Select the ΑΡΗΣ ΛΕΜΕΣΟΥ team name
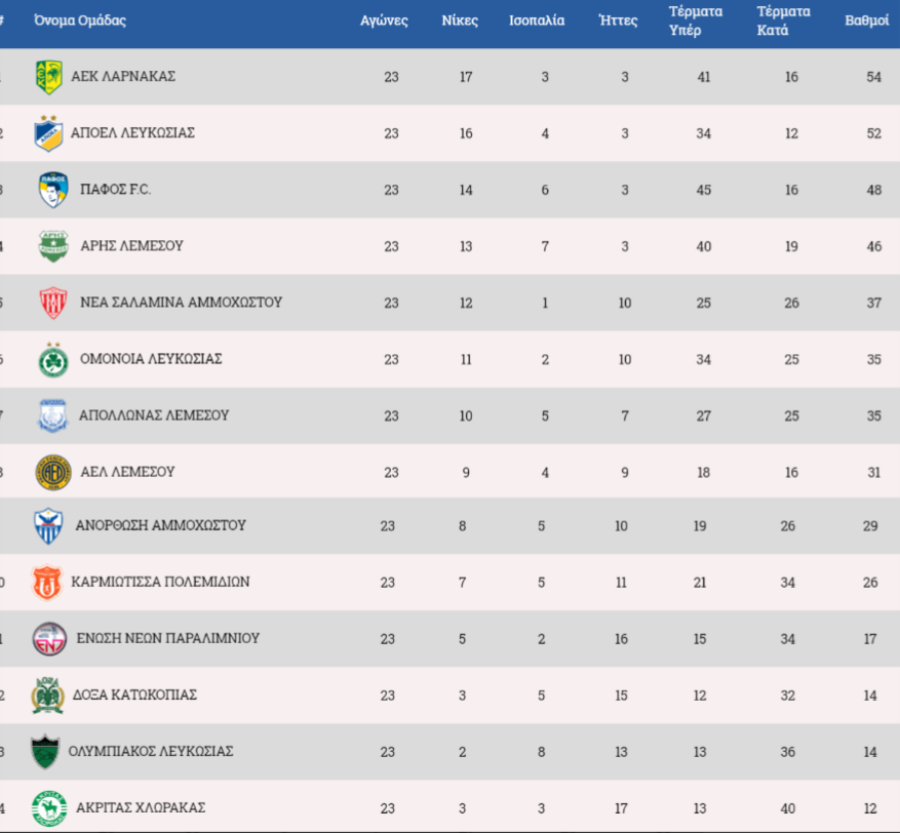This screenshot has height=833, width=900. tap(131, 246)
